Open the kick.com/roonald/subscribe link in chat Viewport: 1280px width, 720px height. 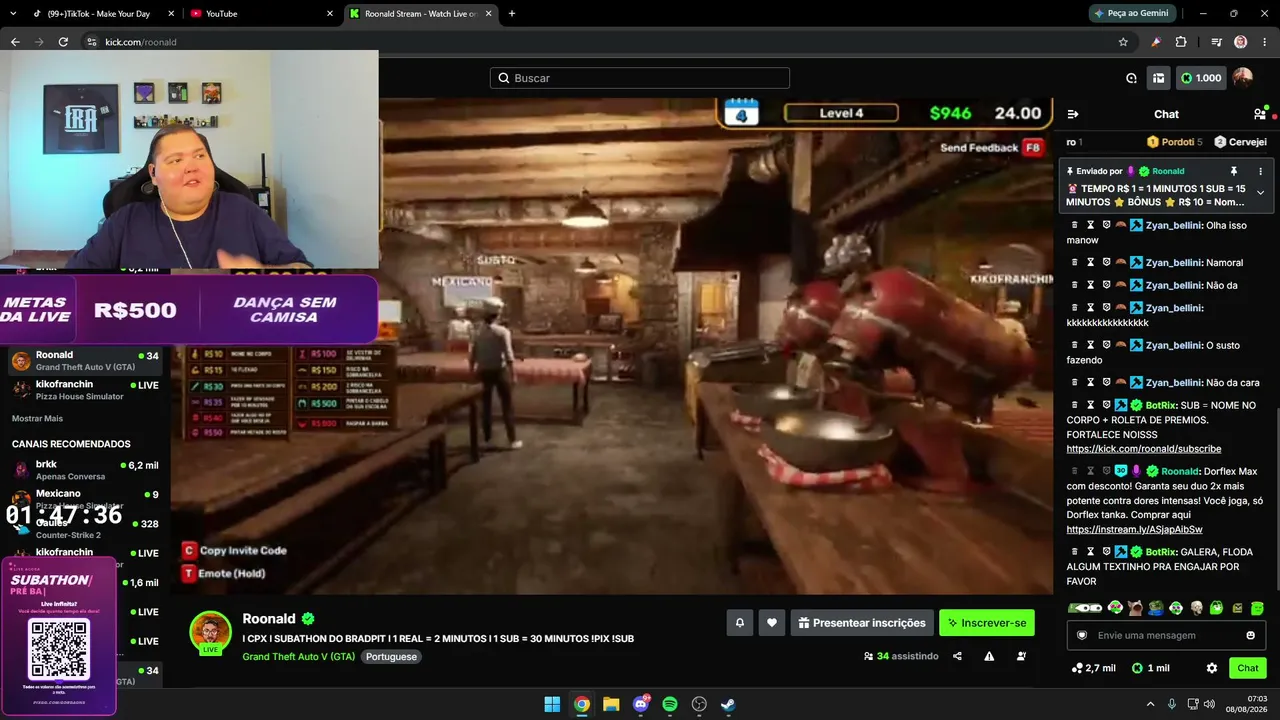[1144, 450]
